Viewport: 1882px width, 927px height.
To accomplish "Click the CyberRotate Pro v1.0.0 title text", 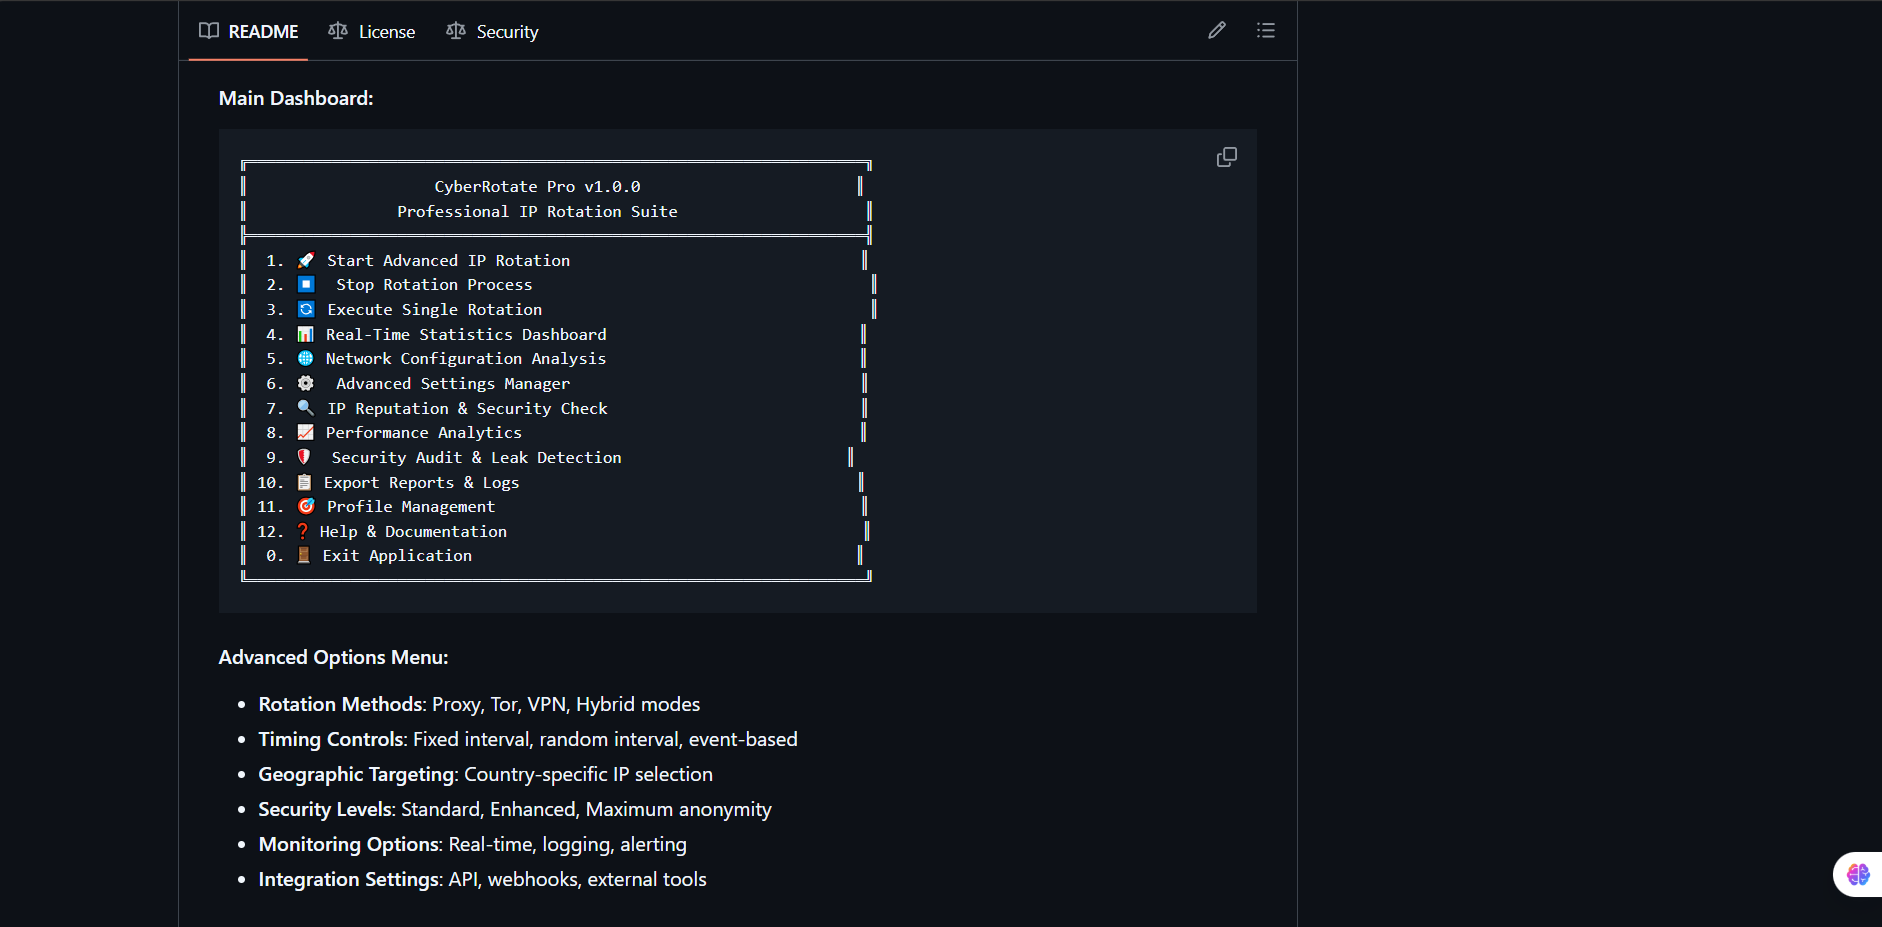I will (x=537, y=187).
